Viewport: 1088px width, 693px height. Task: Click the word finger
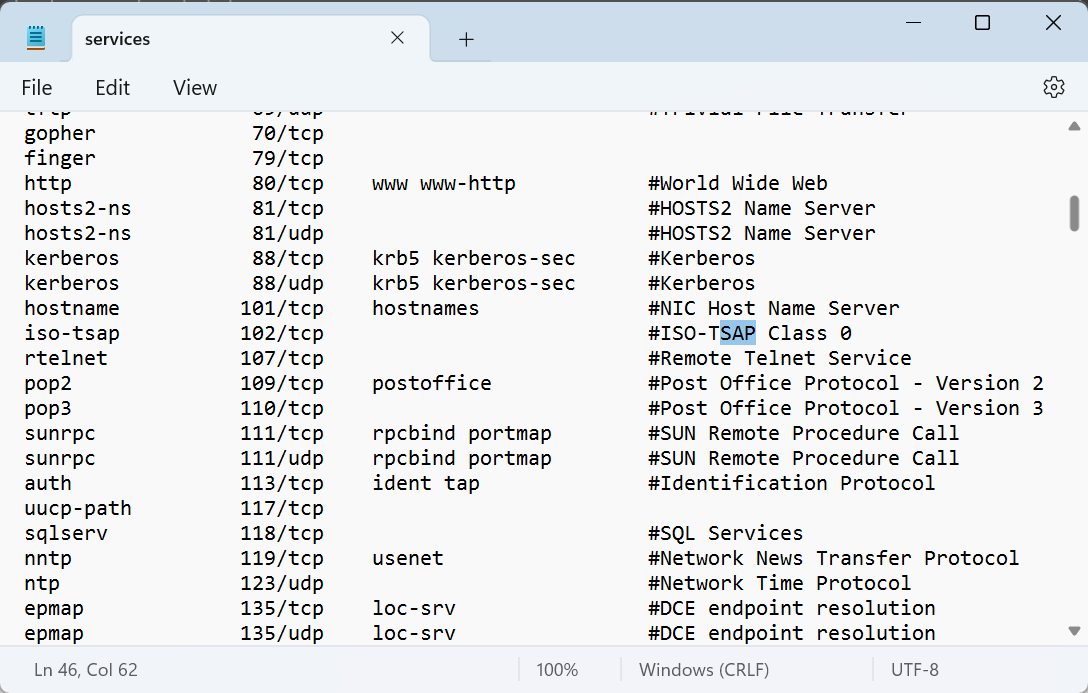click(60, 158)
